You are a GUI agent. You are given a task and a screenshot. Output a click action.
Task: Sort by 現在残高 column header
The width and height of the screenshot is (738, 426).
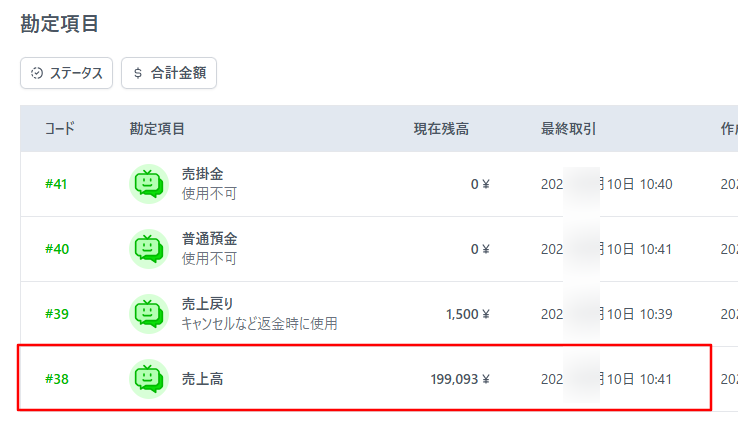click(x=441, y=129)
